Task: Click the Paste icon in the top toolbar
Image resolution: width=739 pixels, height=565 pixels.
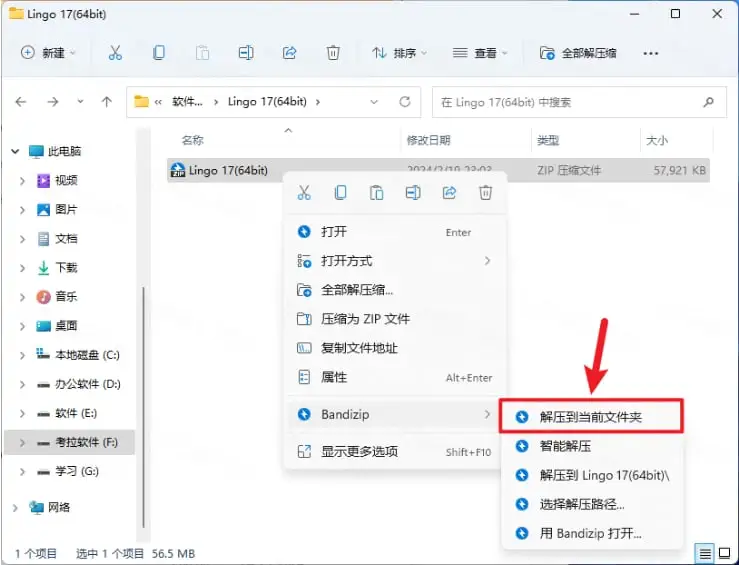Action: [x=202, y=53]
